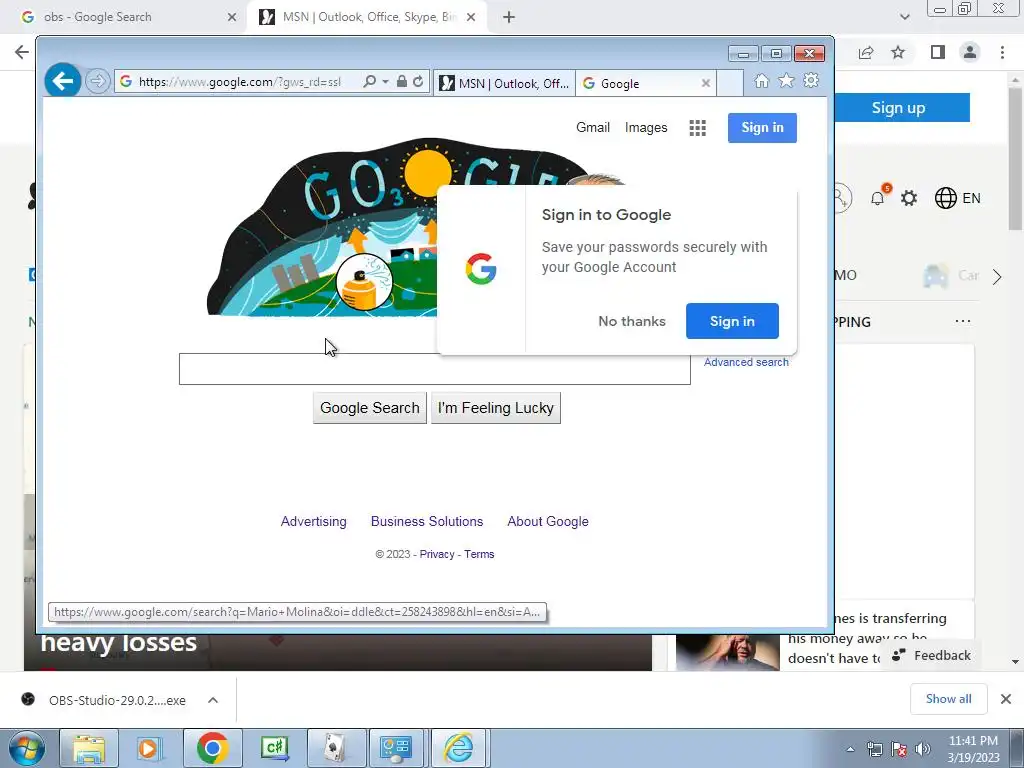Open IE favorites star
The width and height of the screenshot is (1024, 768).
(x=786, y=81)
